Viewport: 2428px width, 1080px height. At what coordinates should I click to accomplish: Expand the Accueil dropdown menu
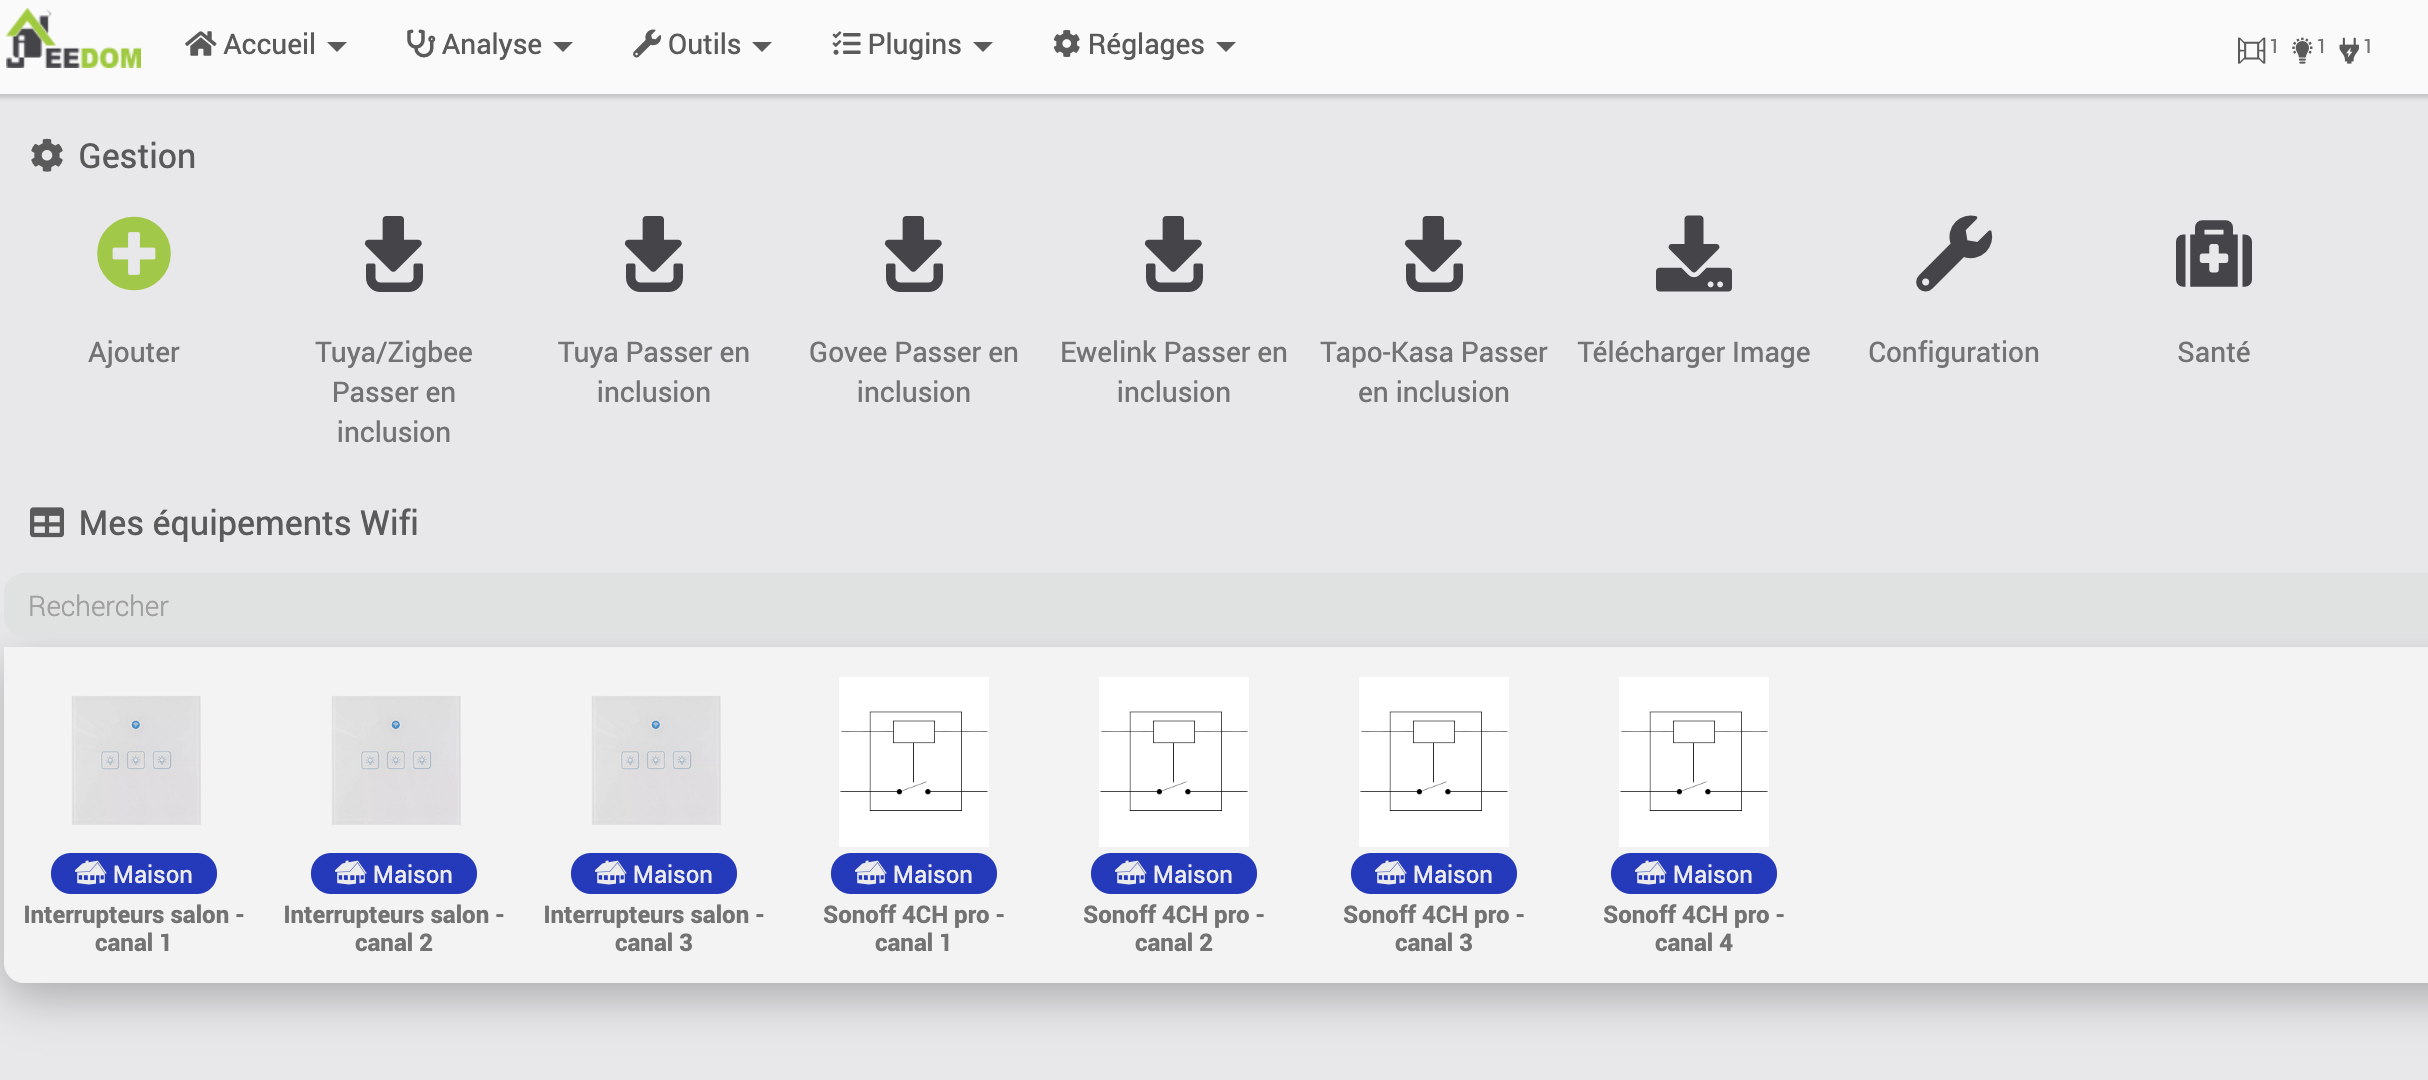tap(266, 45)
